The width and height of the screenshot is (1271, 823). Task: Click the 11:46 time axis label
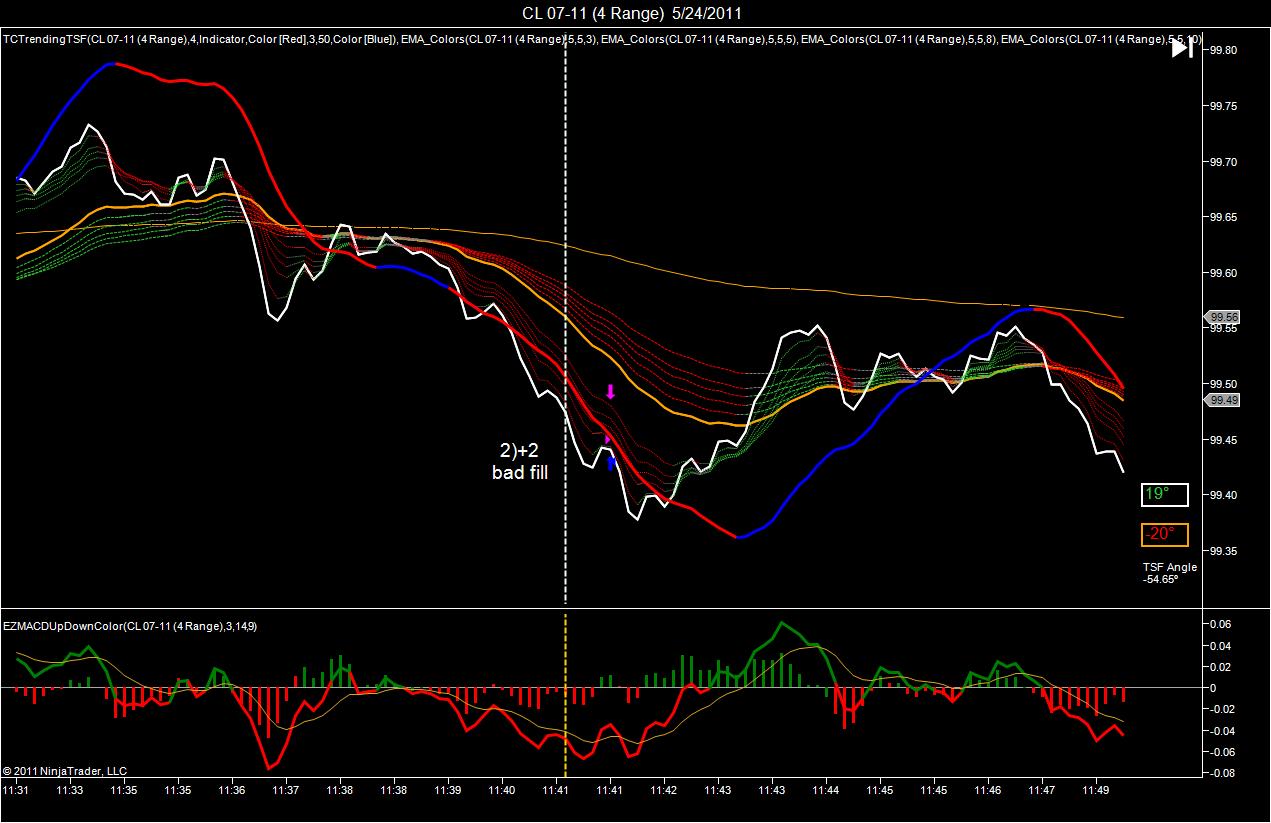coord(988,790)
